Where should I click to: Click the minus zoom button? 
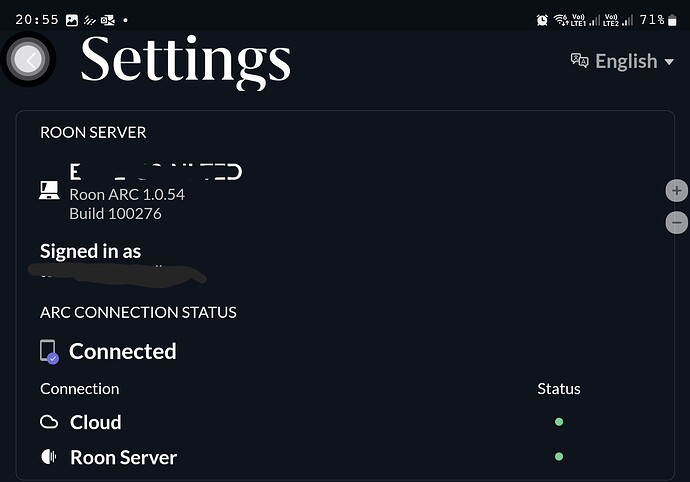tap(676, 222)
